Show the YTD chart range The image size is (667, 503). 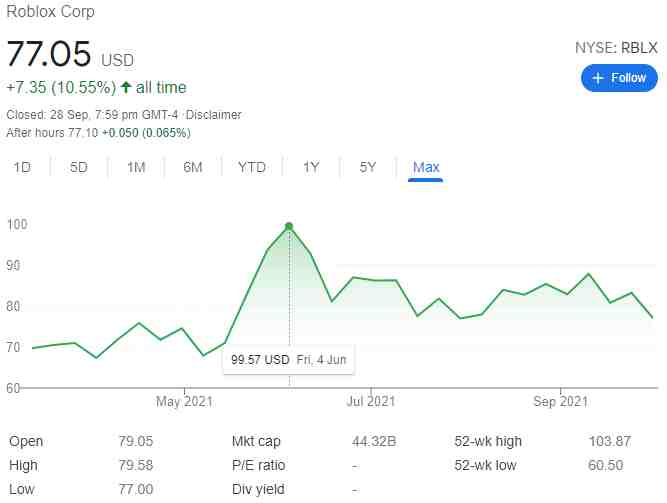point(252,167)
